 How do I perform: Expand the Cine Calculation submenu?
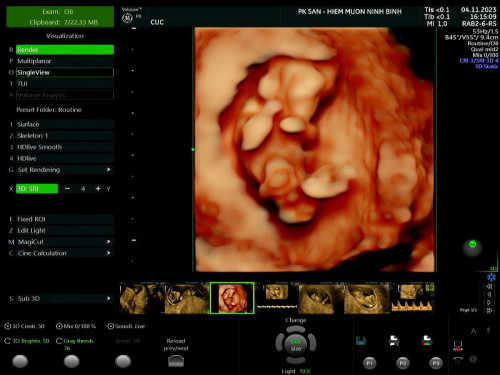tap(65, 253)
